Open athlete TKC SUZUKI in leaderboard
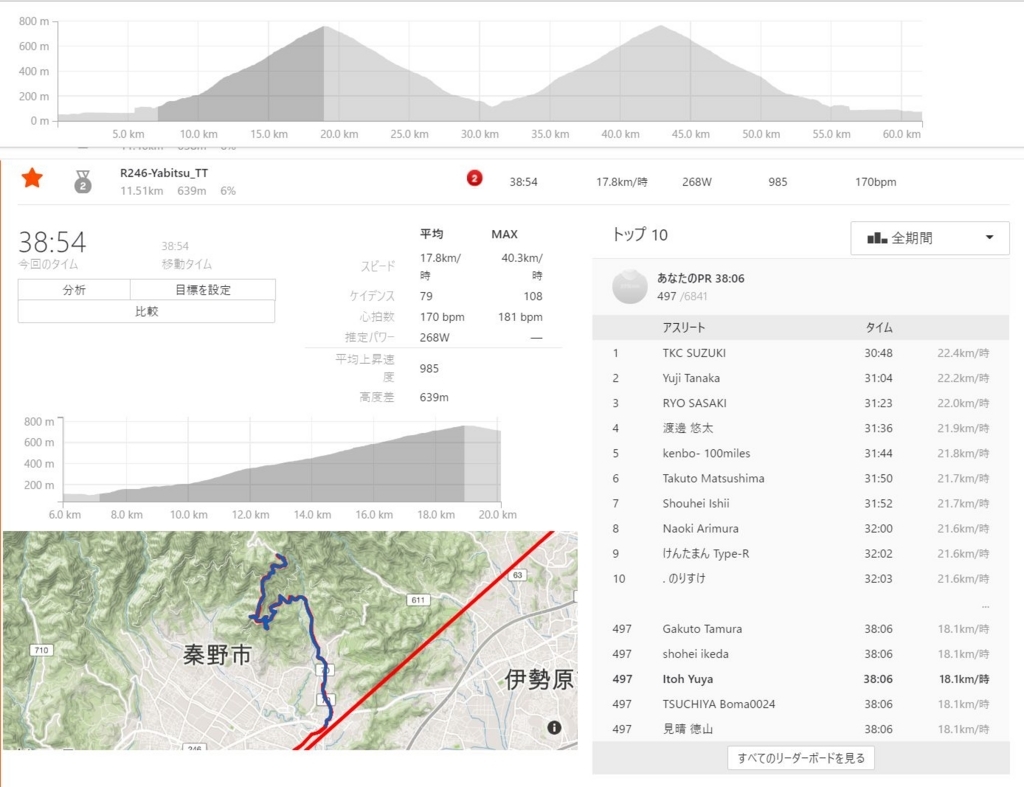Image resolution: width=1024 pixels, height=787 pixels. pyautogui.click(x=694, y=353)
